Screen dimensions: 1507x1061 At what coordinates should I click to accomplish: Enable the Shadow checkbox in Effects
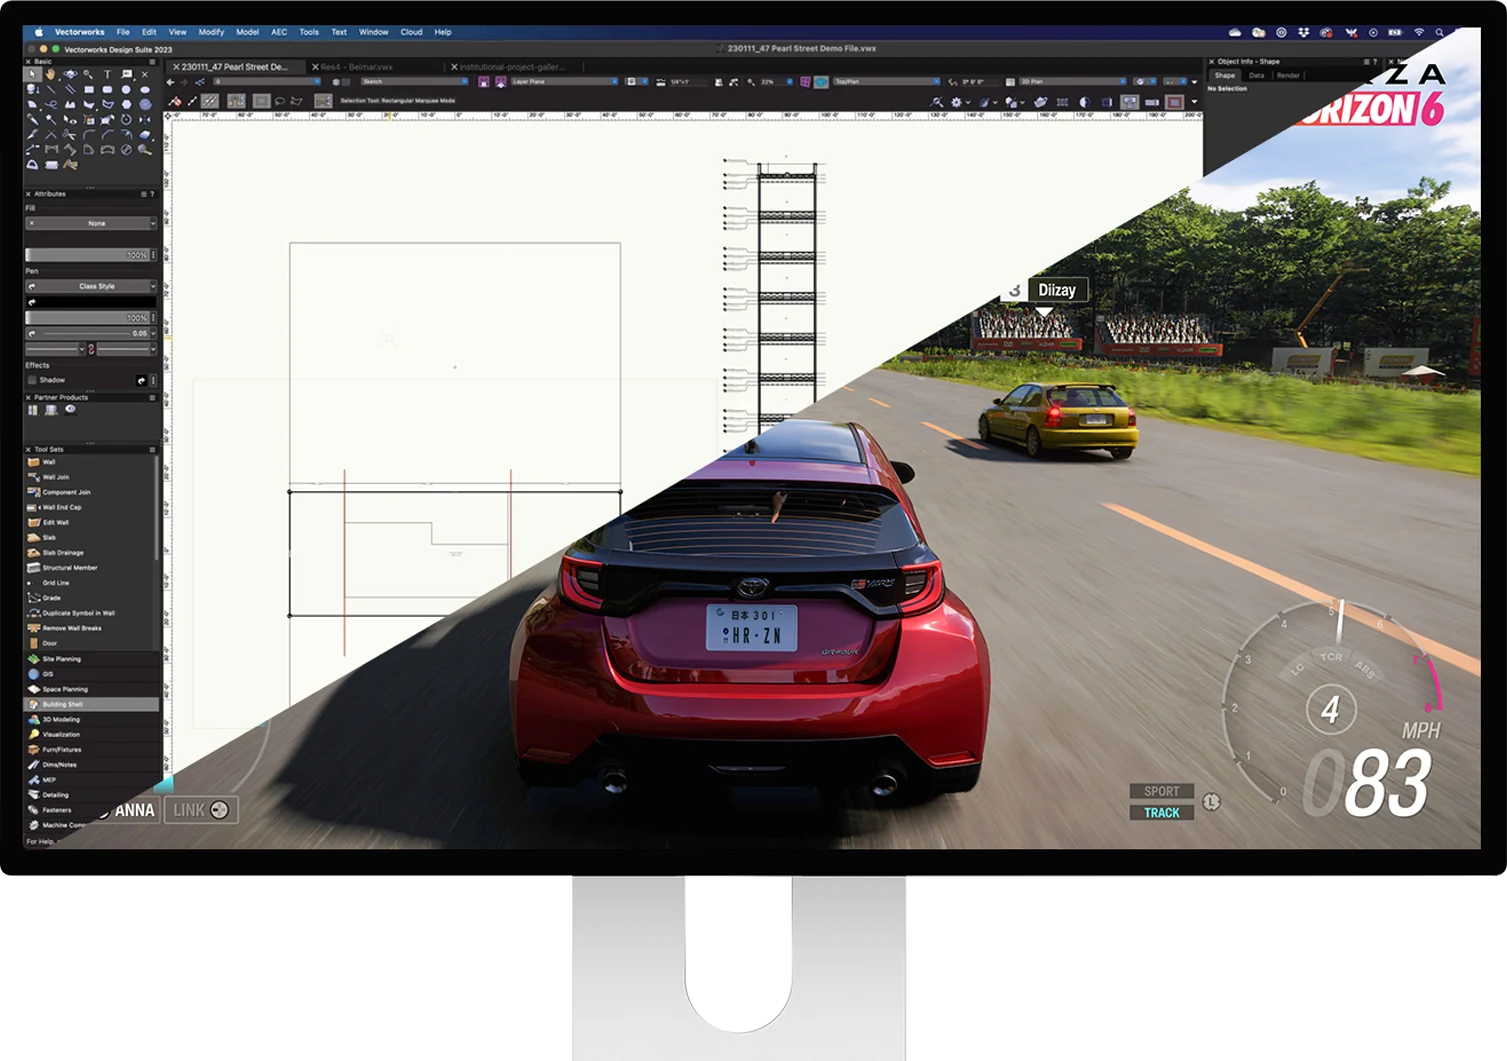coord(32,380)
